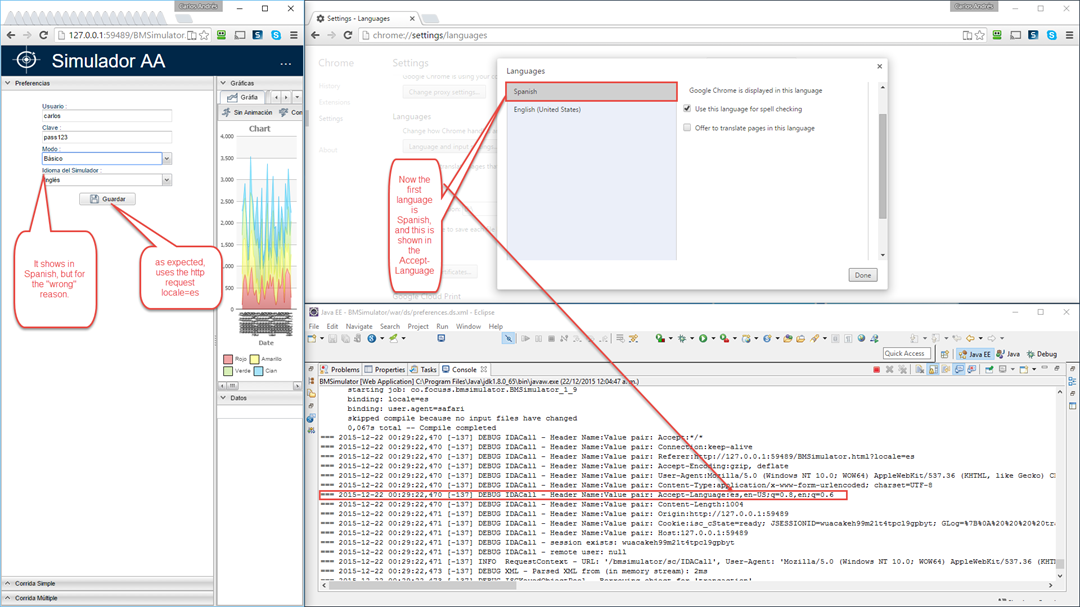This screenshot has height=607, width=1080.
Task: Select the Gráfica tab in Gráficas panel
Action: (243, 97)
